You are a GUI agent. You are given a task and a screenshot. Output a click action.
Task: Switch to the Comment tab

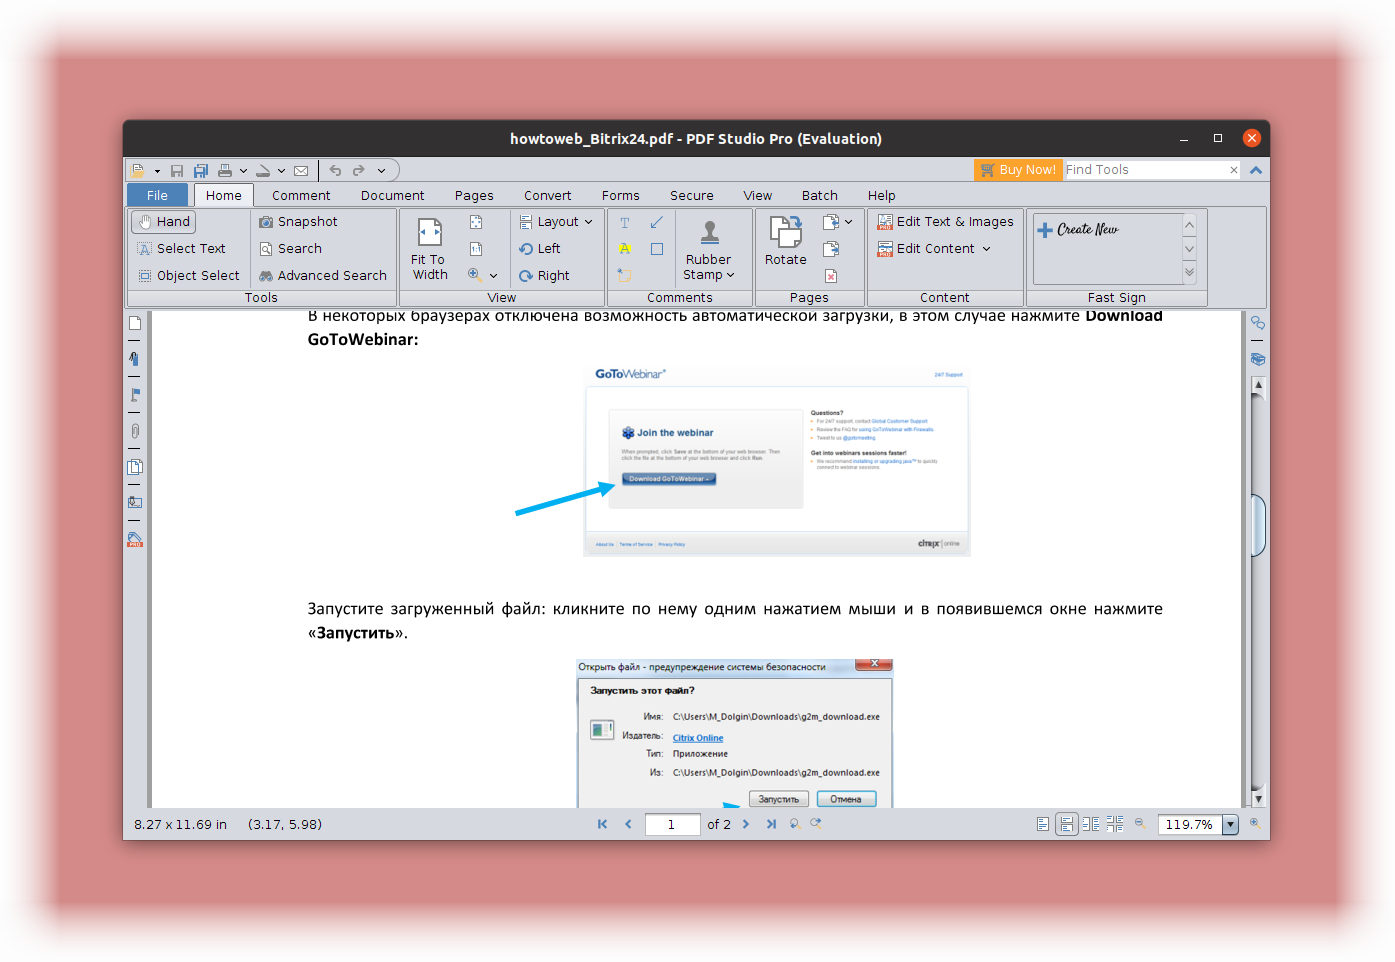(301, 196)
